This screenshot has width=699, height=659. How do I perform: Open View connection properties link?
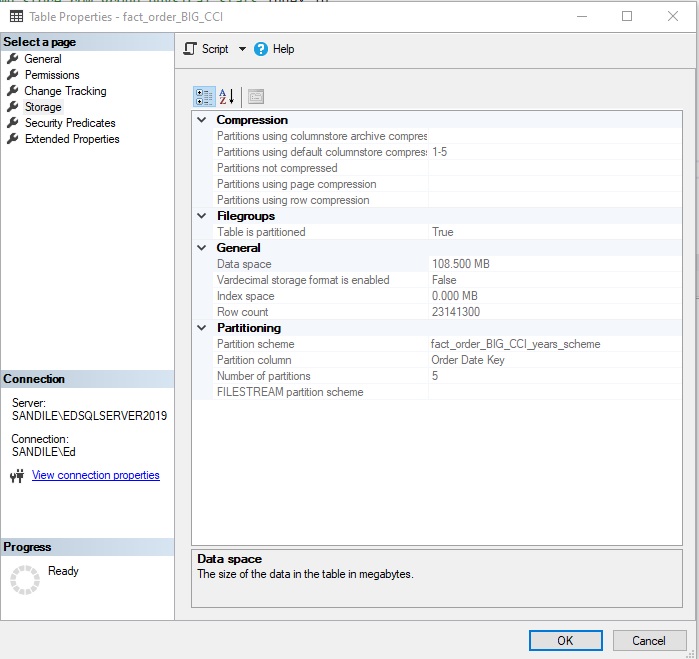click(x=95, y=475)
